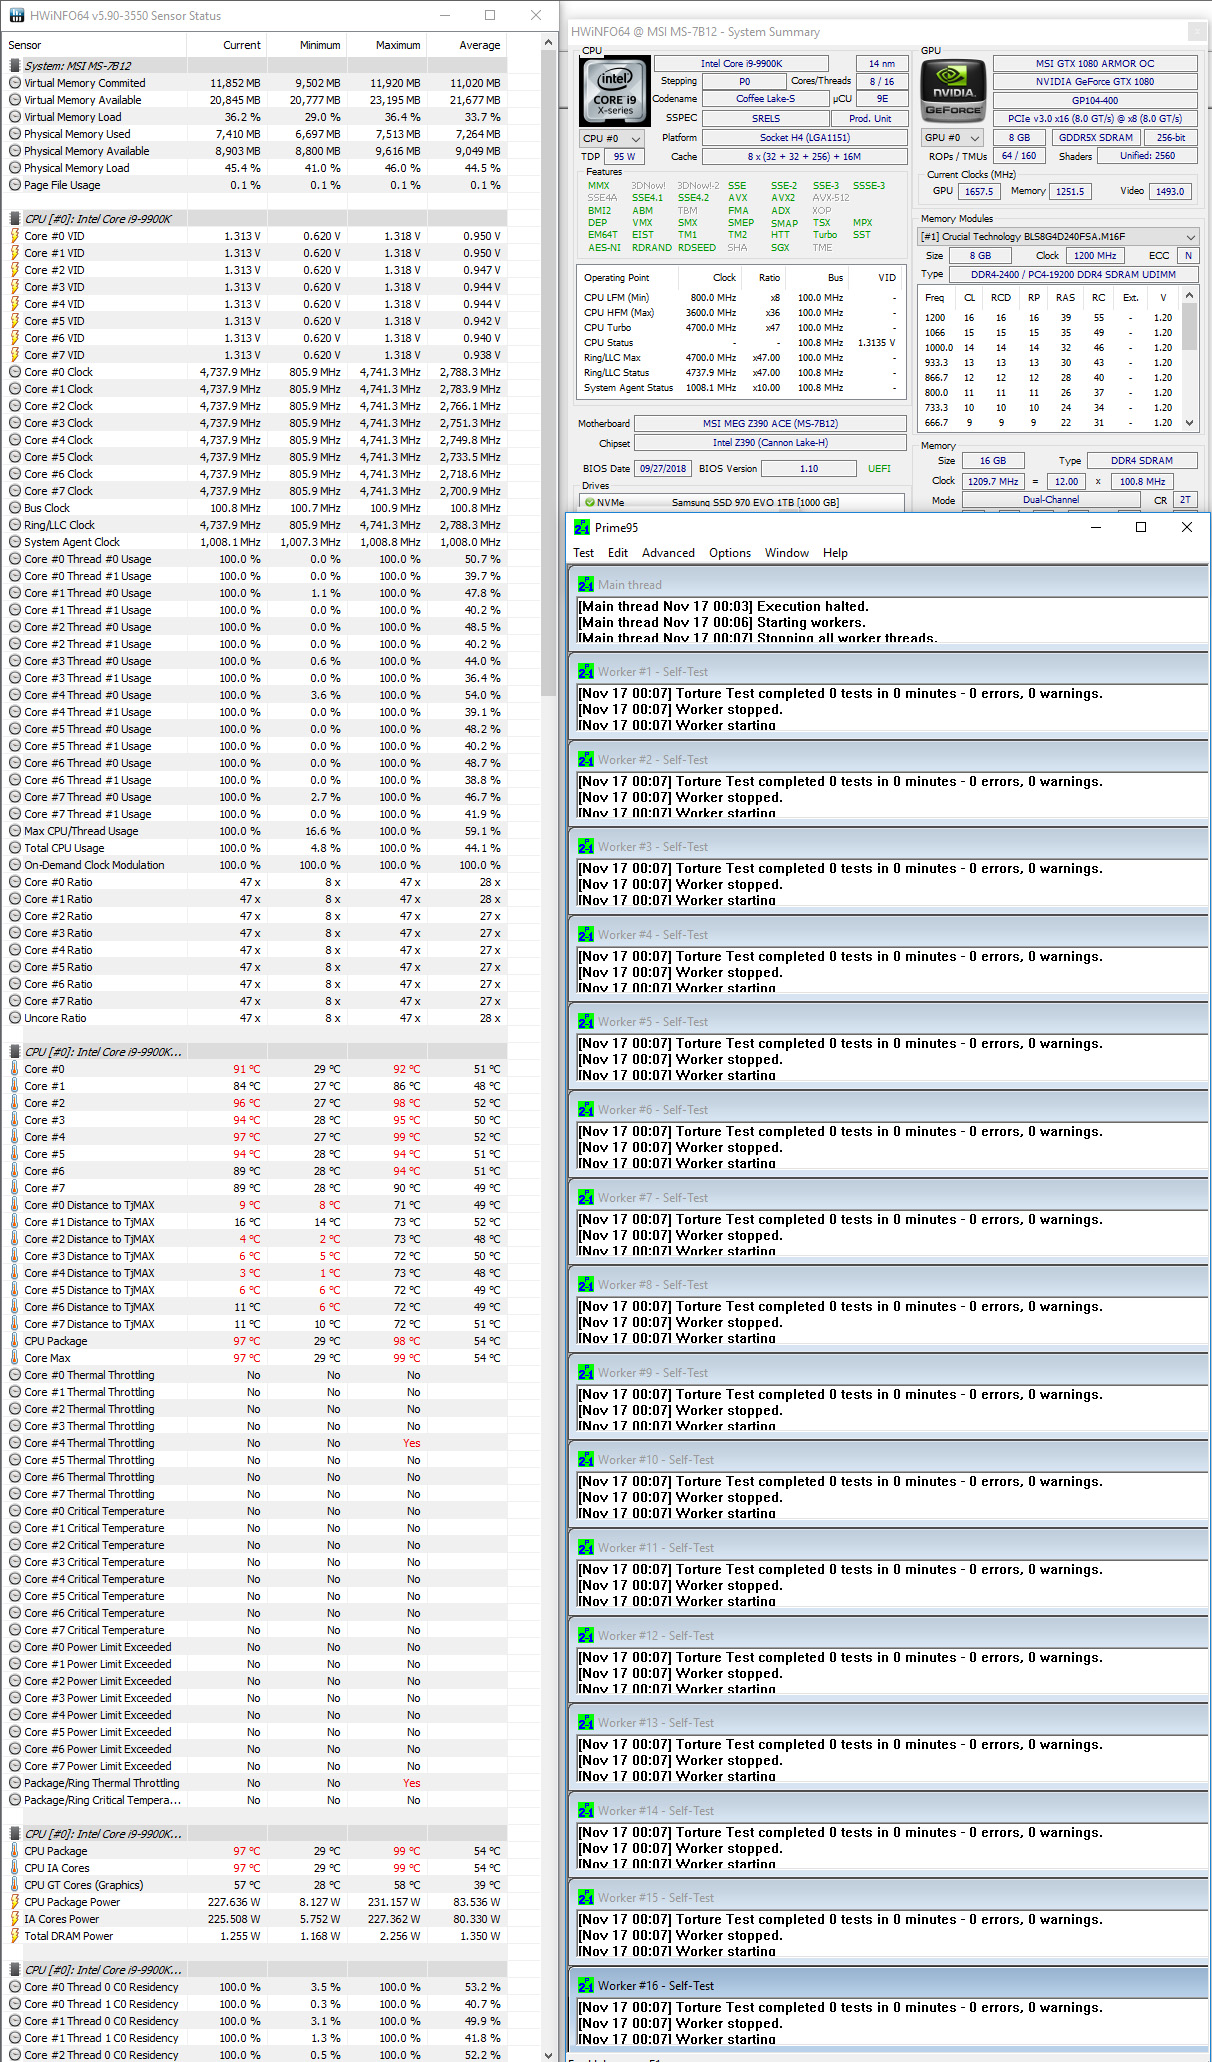
Task: Click the NVMe drive status icon
Action: click(x=590, y=502)
